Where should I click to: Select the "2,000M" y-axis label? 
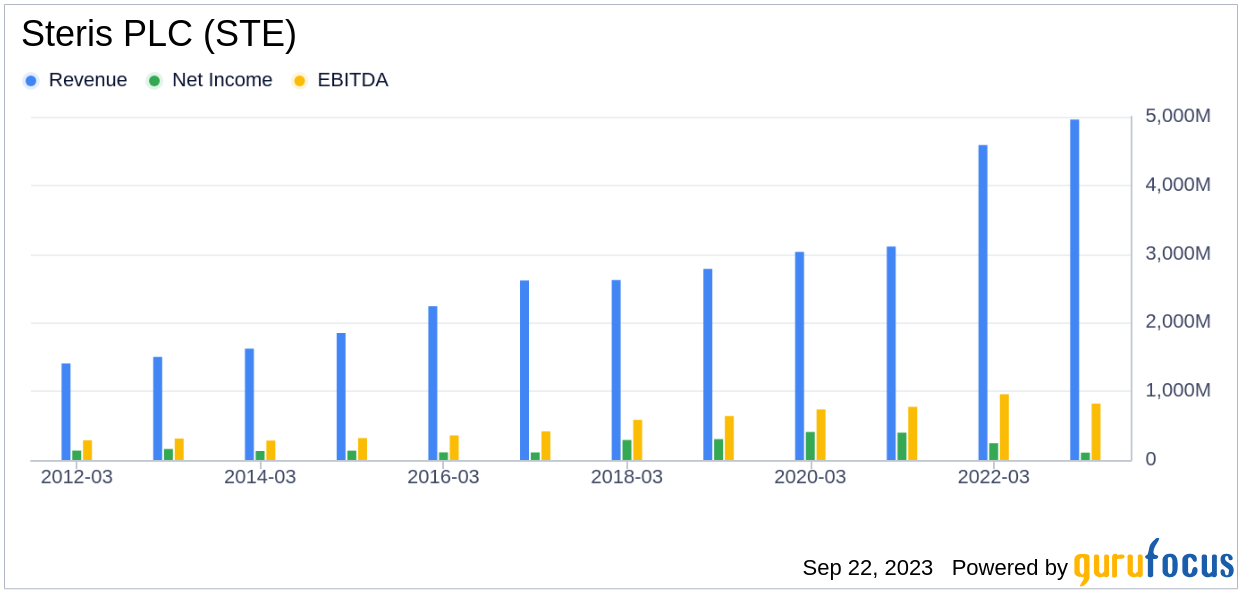[x=1178, y=322]
